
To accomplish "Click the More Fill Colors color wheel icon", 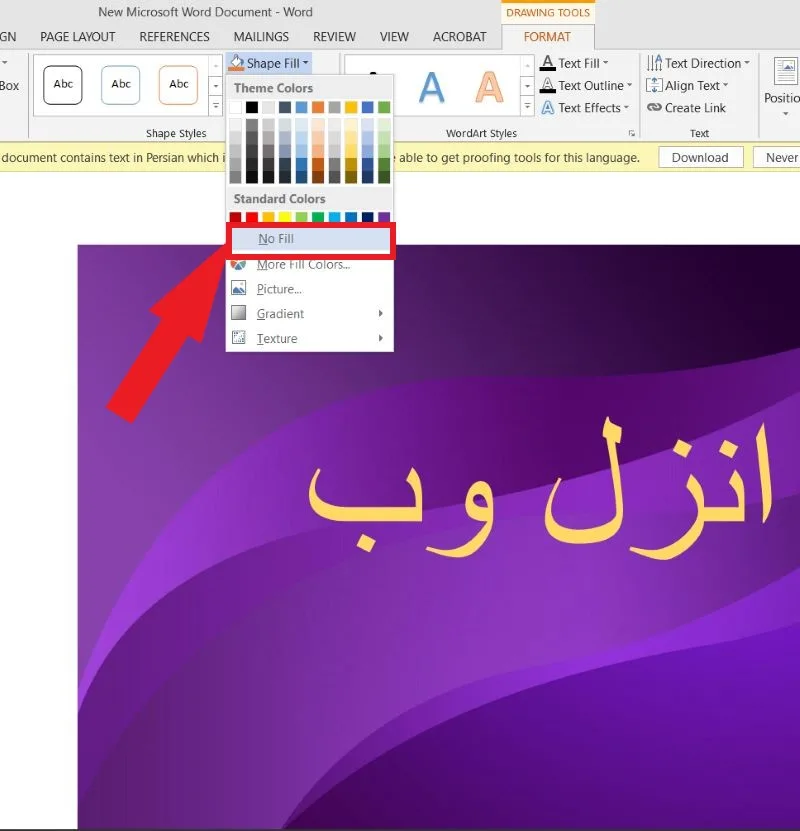I will [x=238, y=264].
